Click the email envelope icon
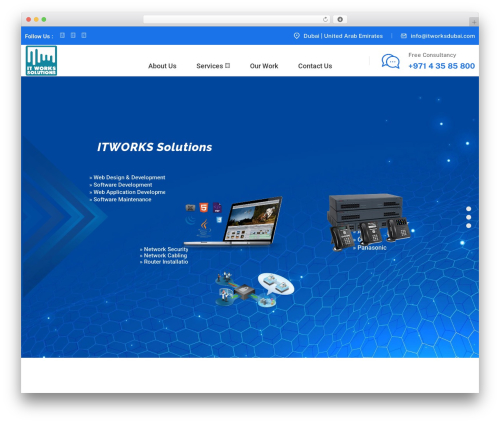Screen dimensions: 500x423 [x=403, y=36]
